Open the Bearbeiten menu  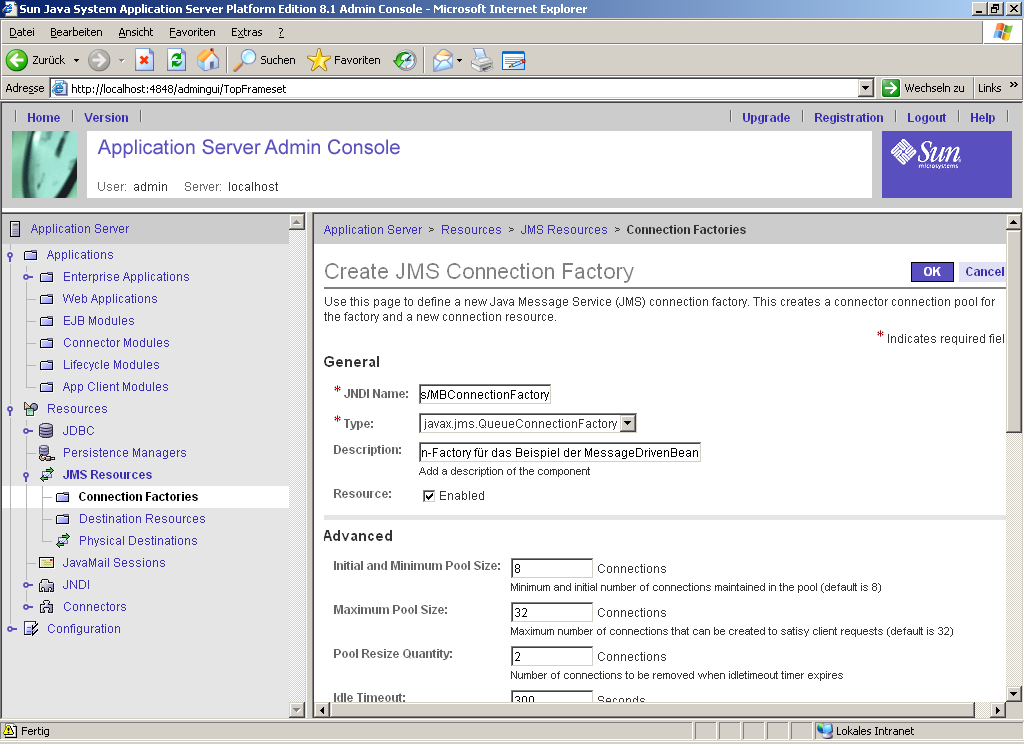(76, 32)
